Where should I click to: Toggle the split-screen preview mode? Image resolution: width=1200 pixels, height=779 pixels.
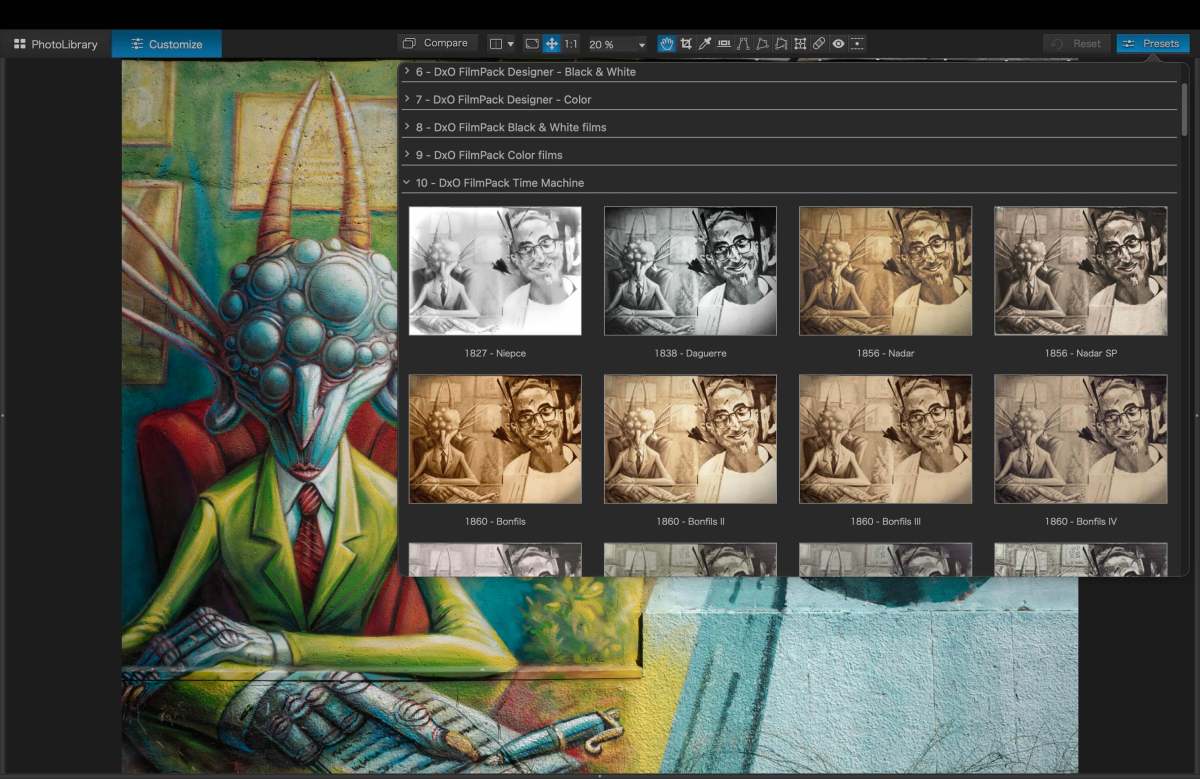click(x=496, y=43)
